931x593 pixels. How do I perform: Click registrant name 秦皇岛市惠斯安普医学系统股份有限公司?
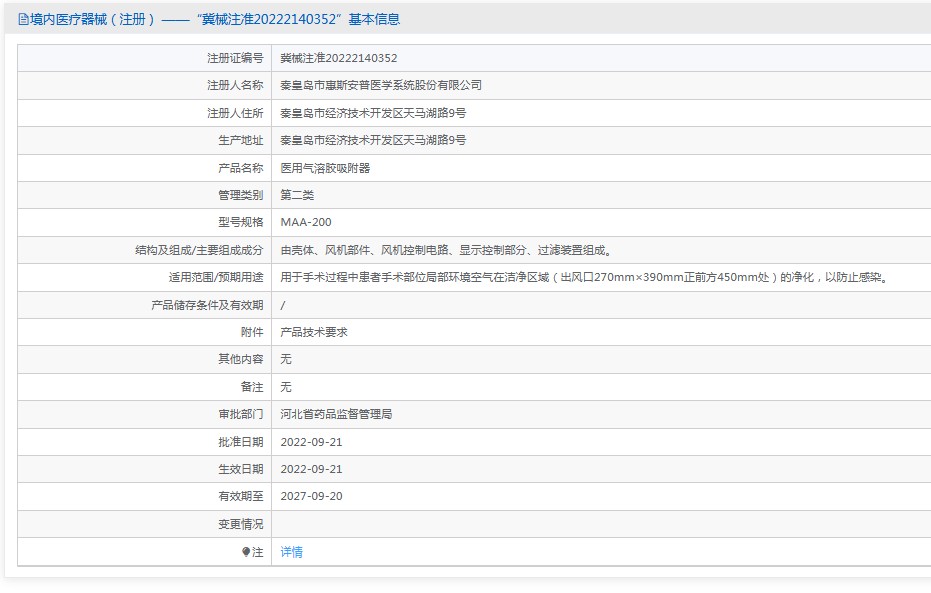point(381,85)
